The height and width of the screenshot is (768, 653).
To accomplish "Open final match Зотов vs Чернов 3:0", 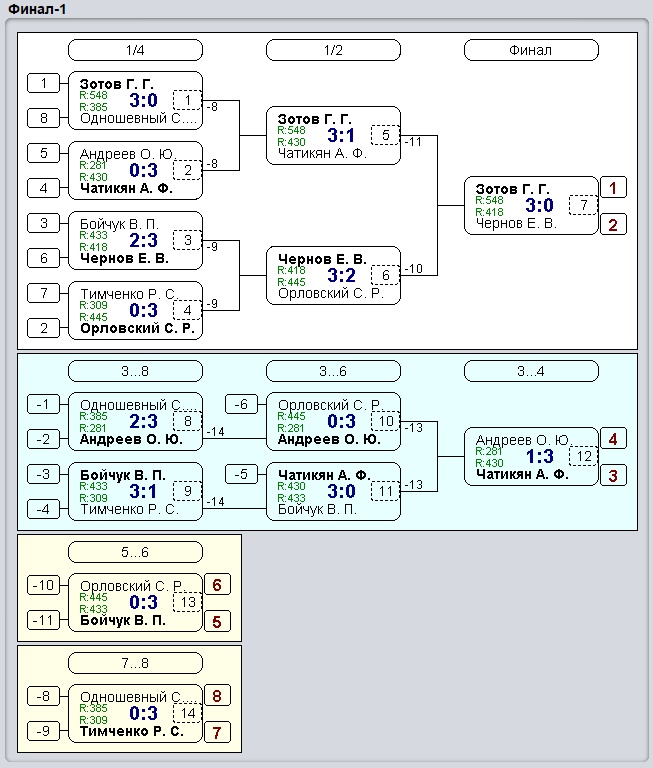I will coord(531,206).
